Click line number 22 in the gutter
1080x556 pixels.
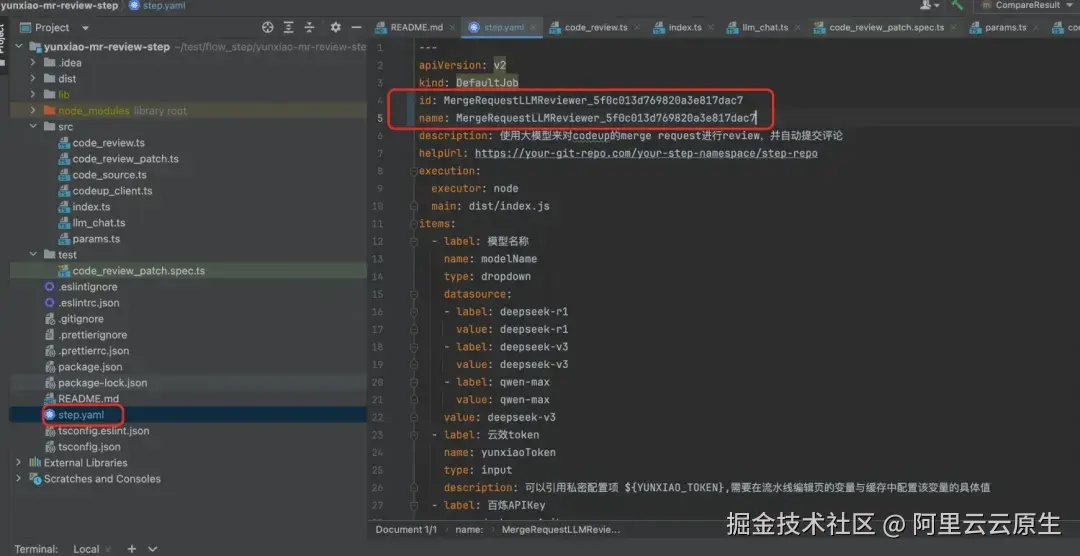coord(377,417)
